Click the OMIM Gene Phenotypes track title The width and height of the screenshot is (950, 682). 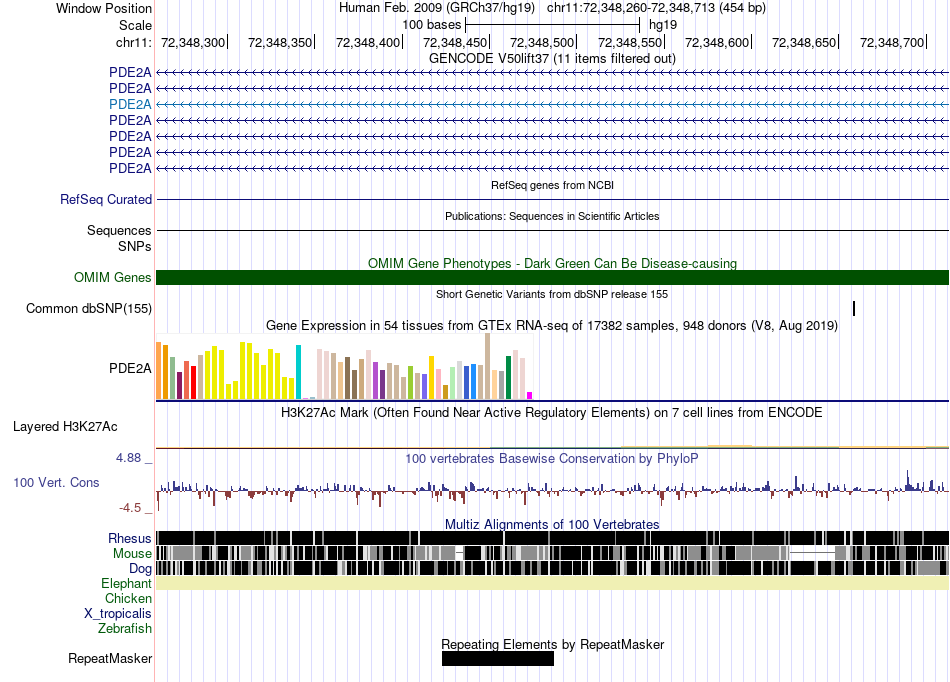click(552, 263)
